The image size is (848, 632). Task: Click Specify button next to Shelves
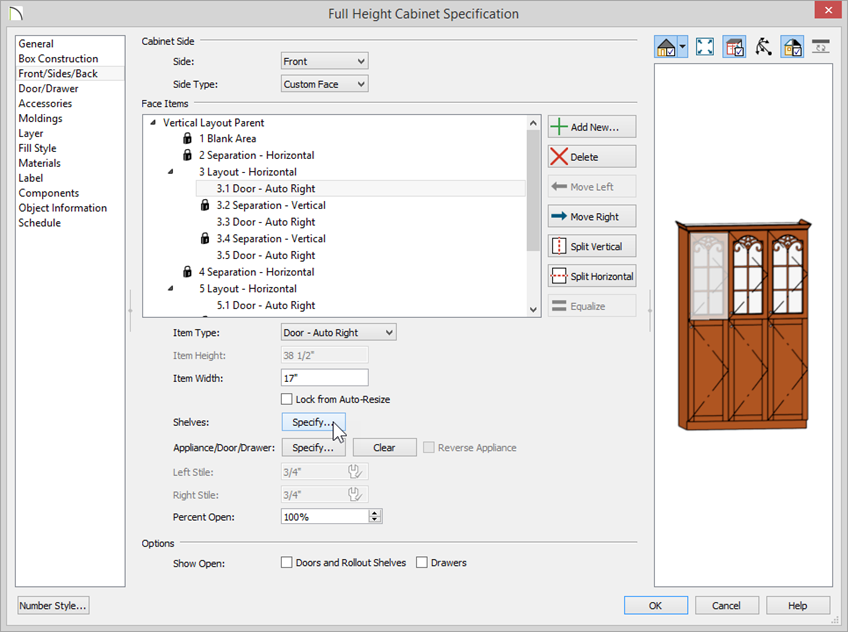[313, 422]
